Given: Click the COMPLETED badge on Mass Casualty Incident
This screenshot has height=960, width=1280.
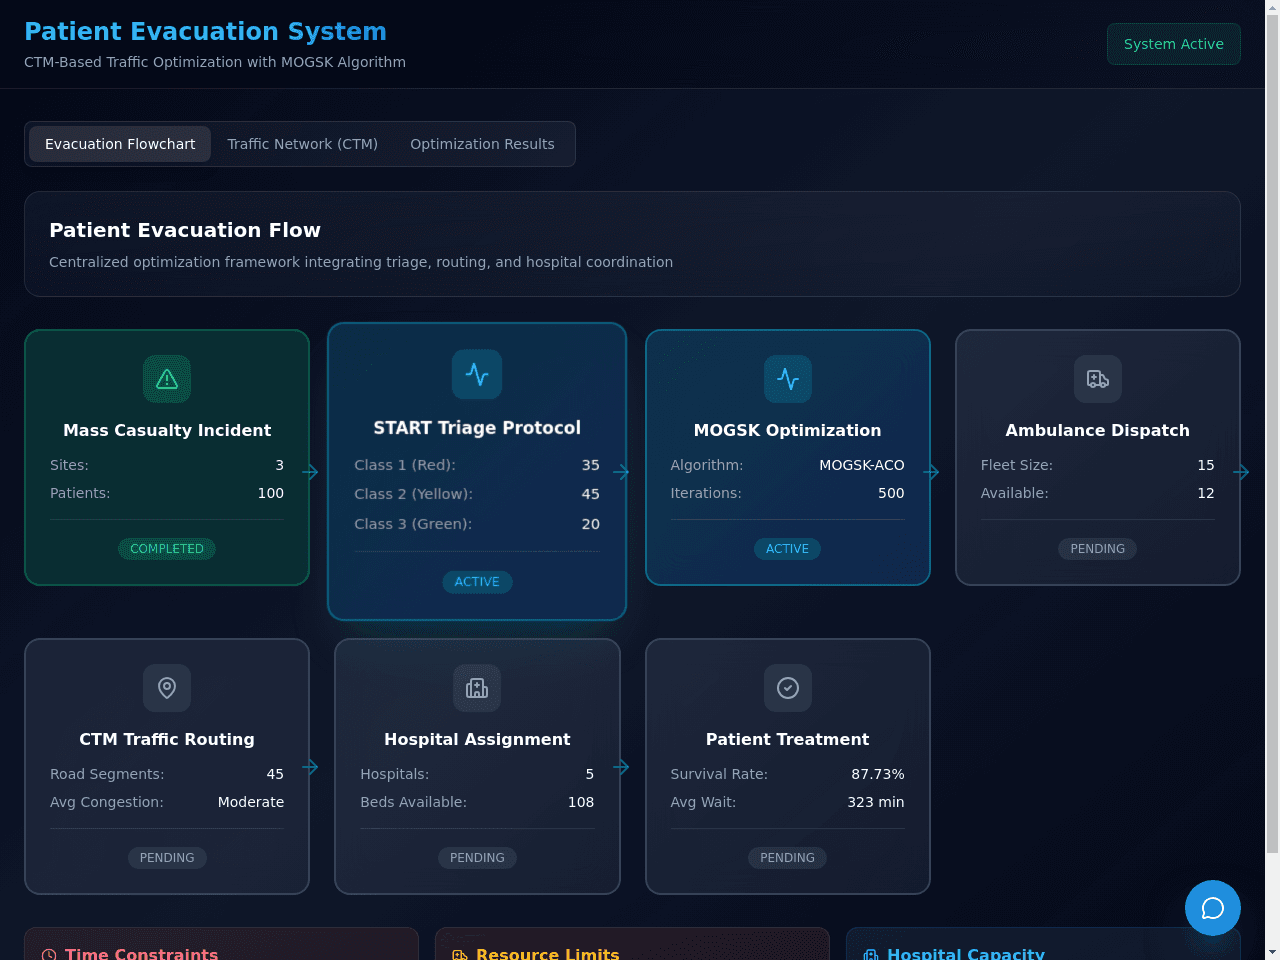Looking at the screenshot, I should (x=167, y=549).
